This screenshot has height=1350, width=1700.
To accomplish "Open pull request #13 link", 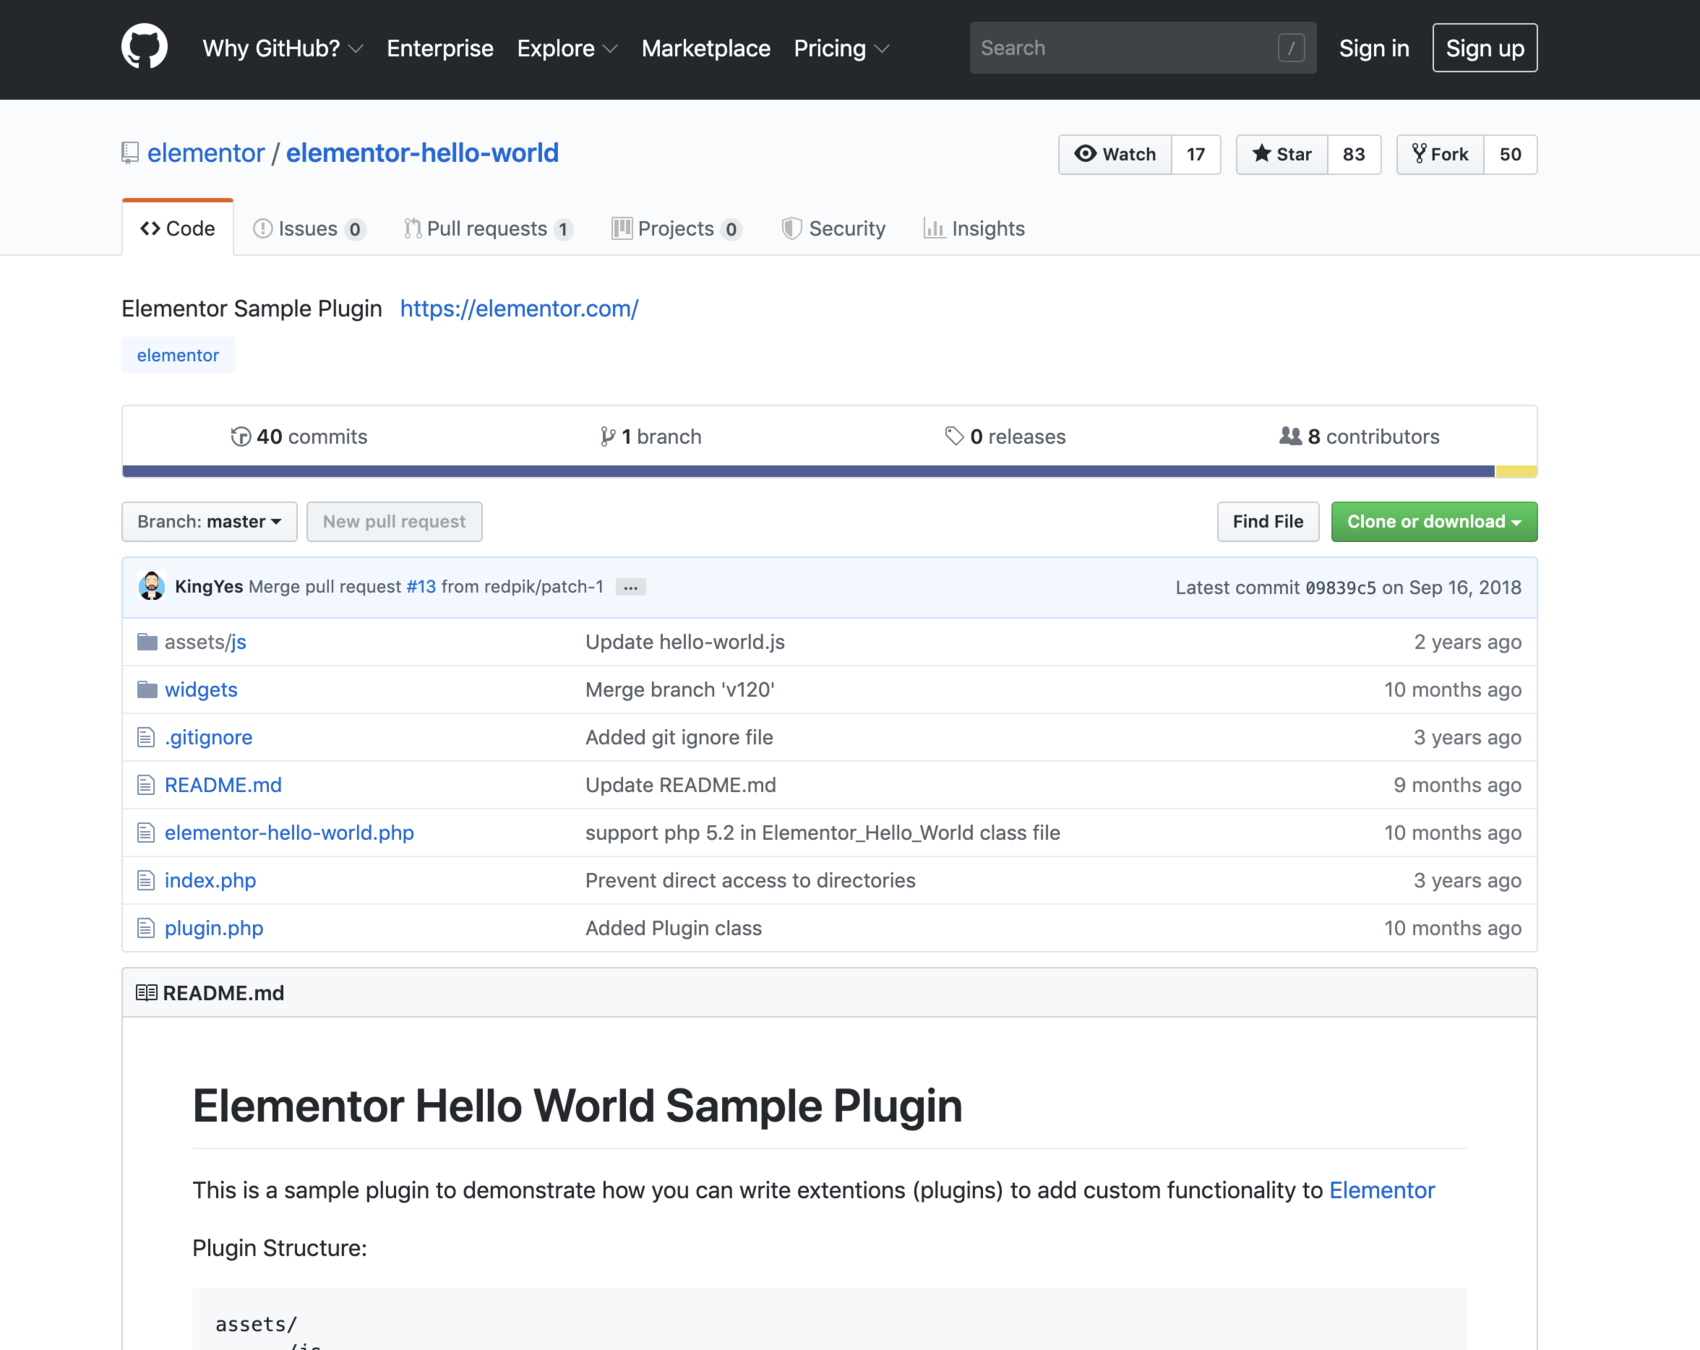I will pos(421,587).
